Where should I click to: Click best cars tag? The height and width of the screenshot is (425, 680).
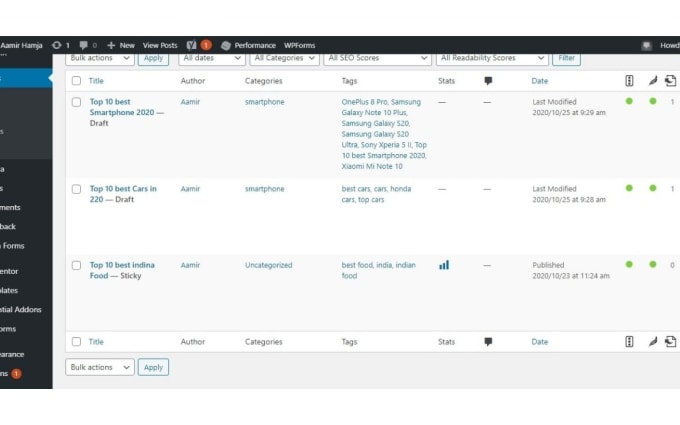click(356, 189)
